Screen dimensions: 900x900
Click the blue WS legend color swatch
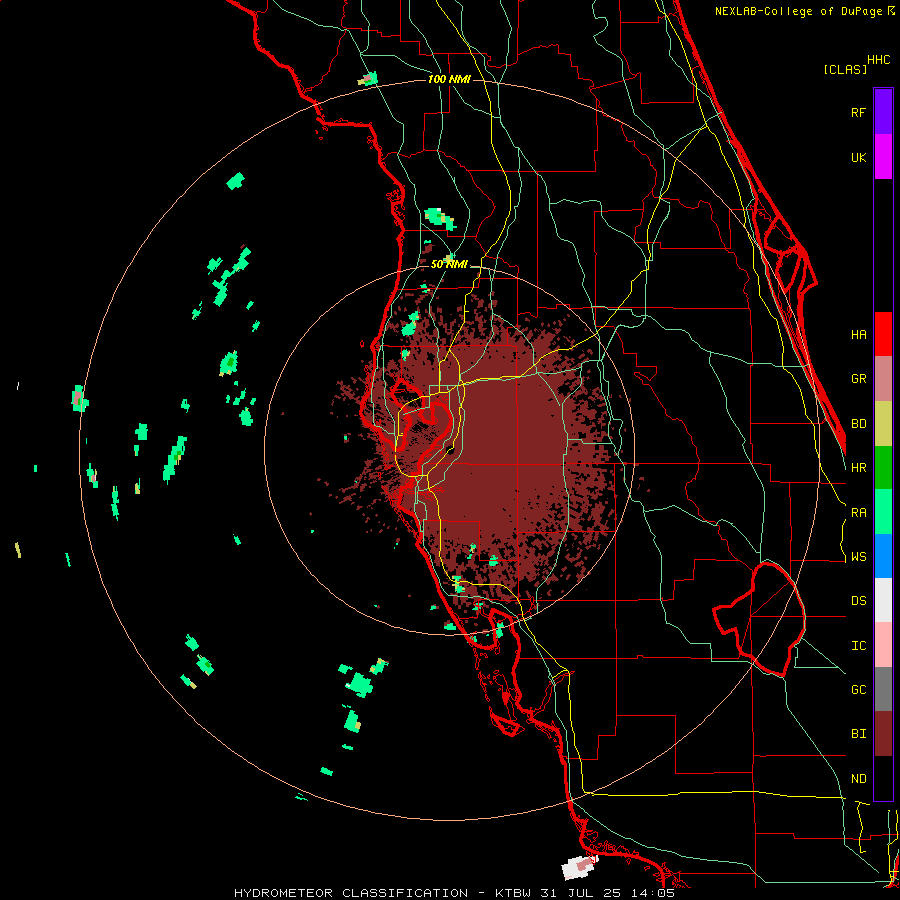tap(883, 556)
